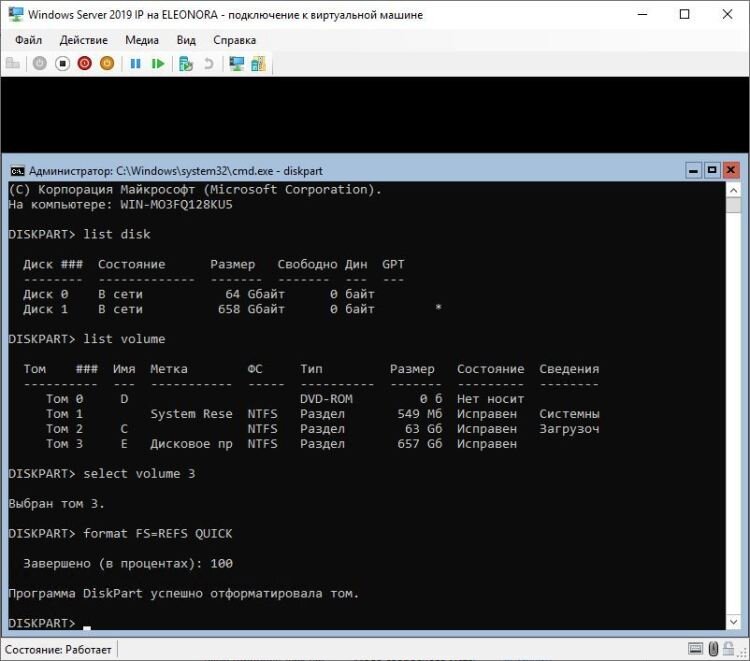750x661 pixels.
Task: Click 'format FS=REFS QUICK' command text
Action: 157,534
